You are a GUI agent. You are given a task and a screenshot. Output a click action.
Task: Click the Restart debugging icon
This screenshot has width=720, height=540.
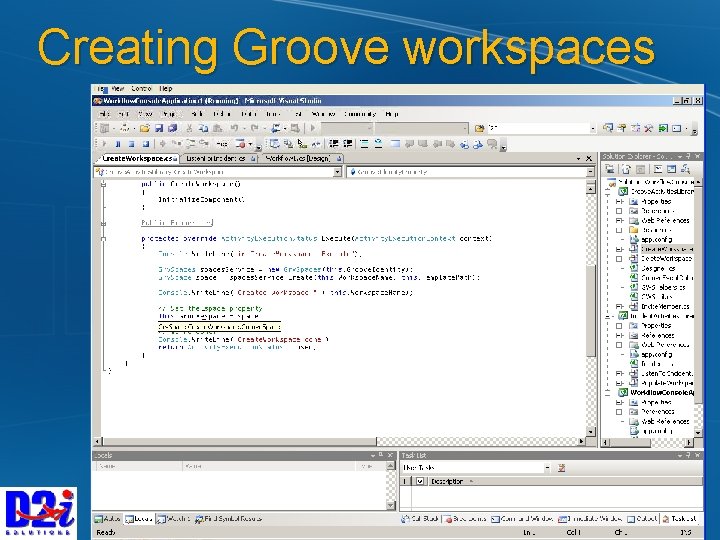(x=146, y=144)
